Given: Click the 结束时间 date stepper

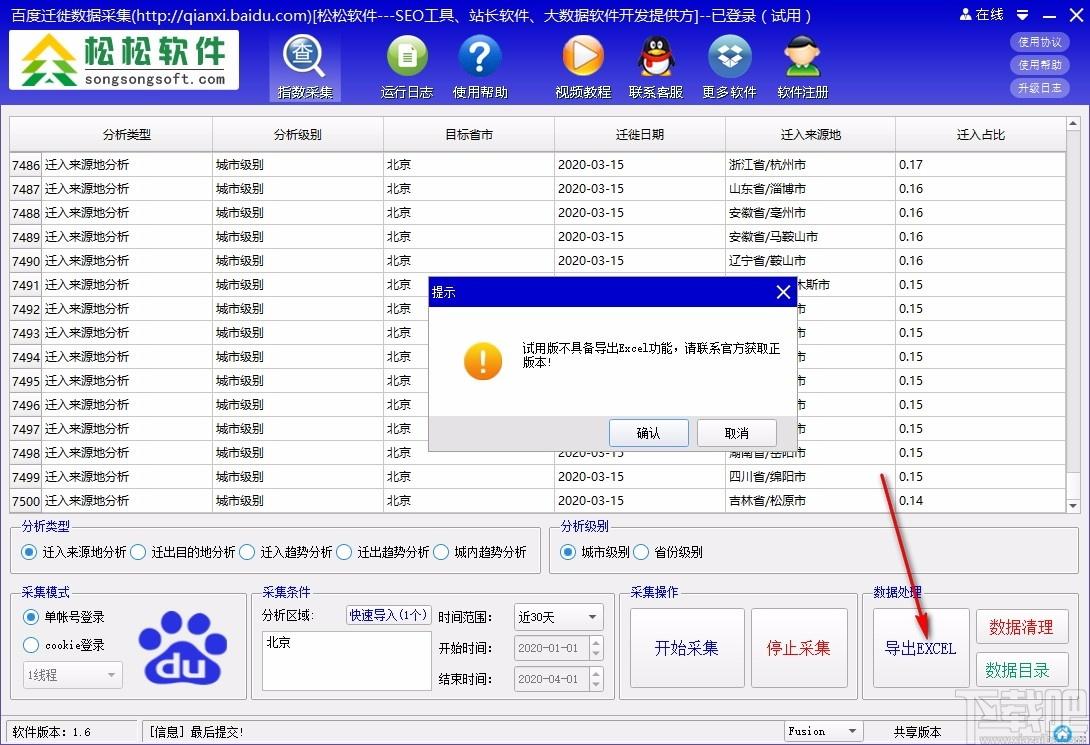Looking at the screenshot, I should (x=596, y=678).
